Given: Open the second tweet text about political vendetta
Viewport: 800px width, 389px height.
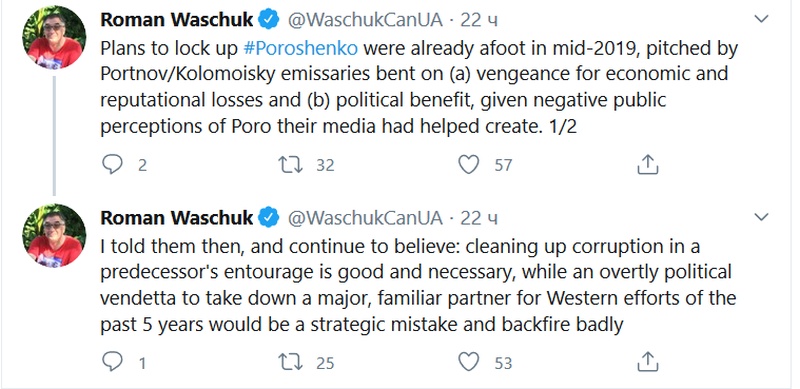Looking at the screenshot, I should [x=418, y=285].
